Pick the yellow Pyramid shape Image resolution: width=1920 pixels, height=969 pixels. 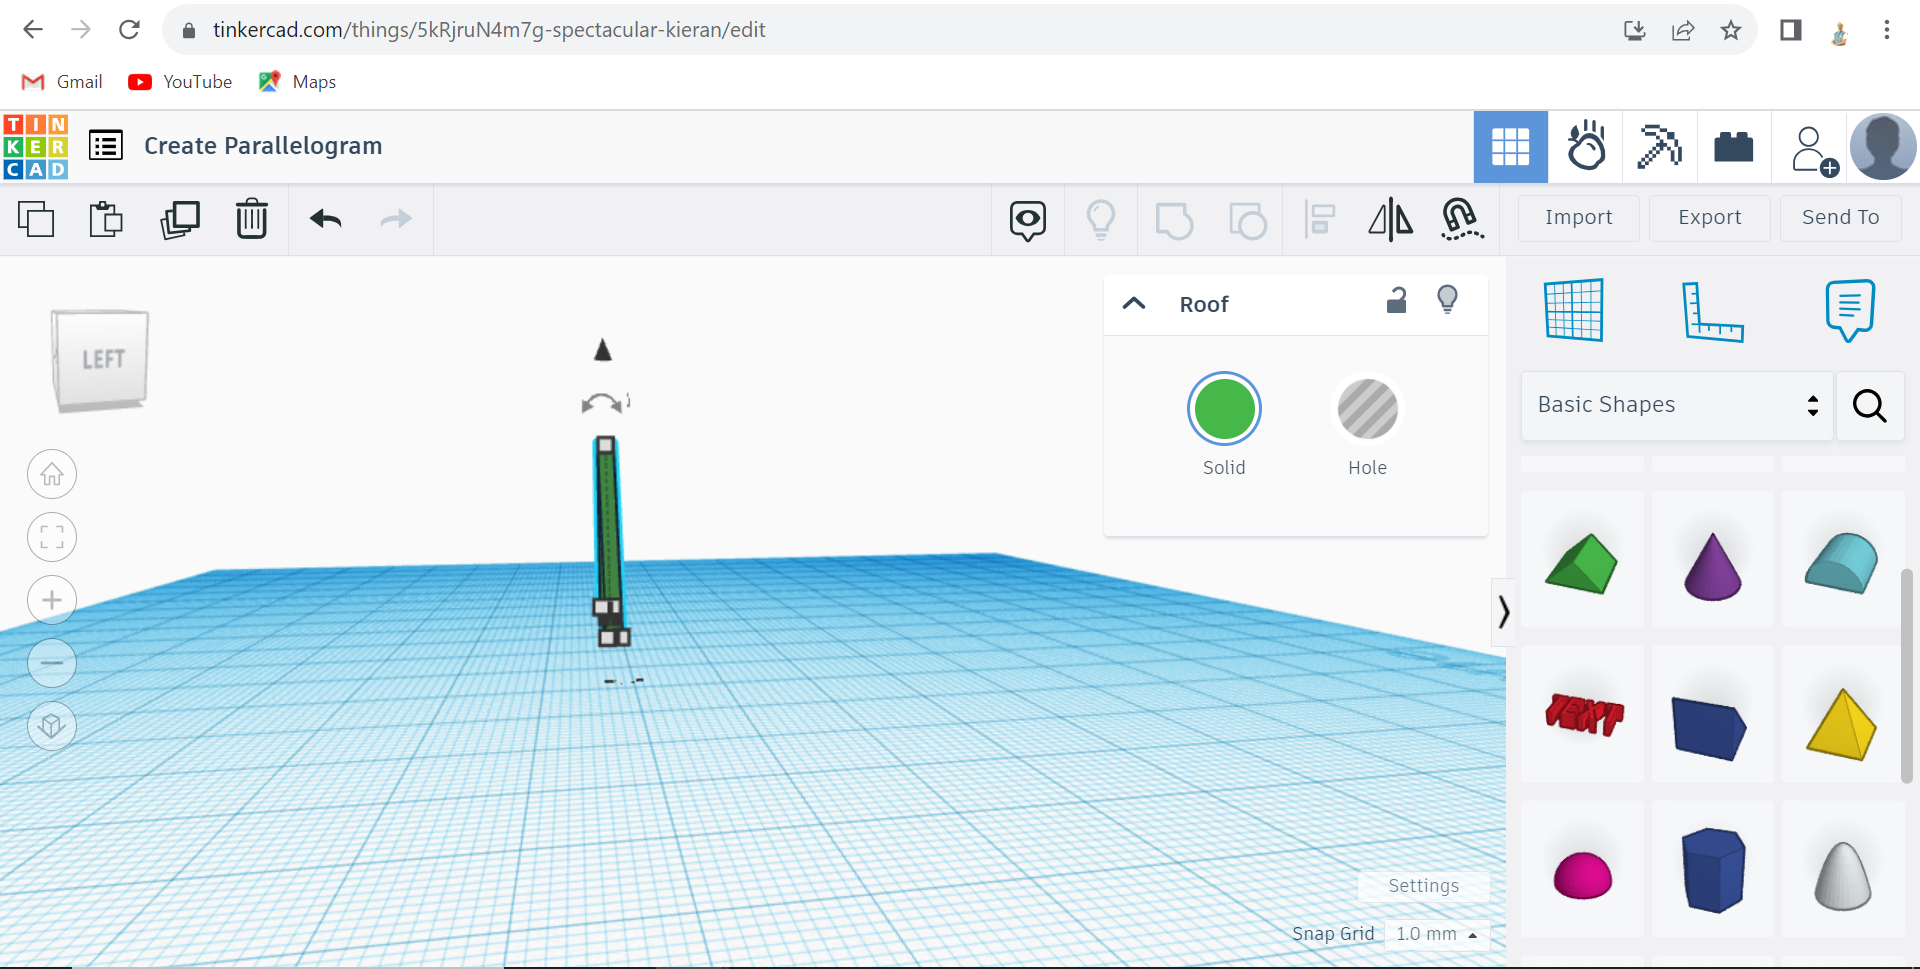[1842, 714]
